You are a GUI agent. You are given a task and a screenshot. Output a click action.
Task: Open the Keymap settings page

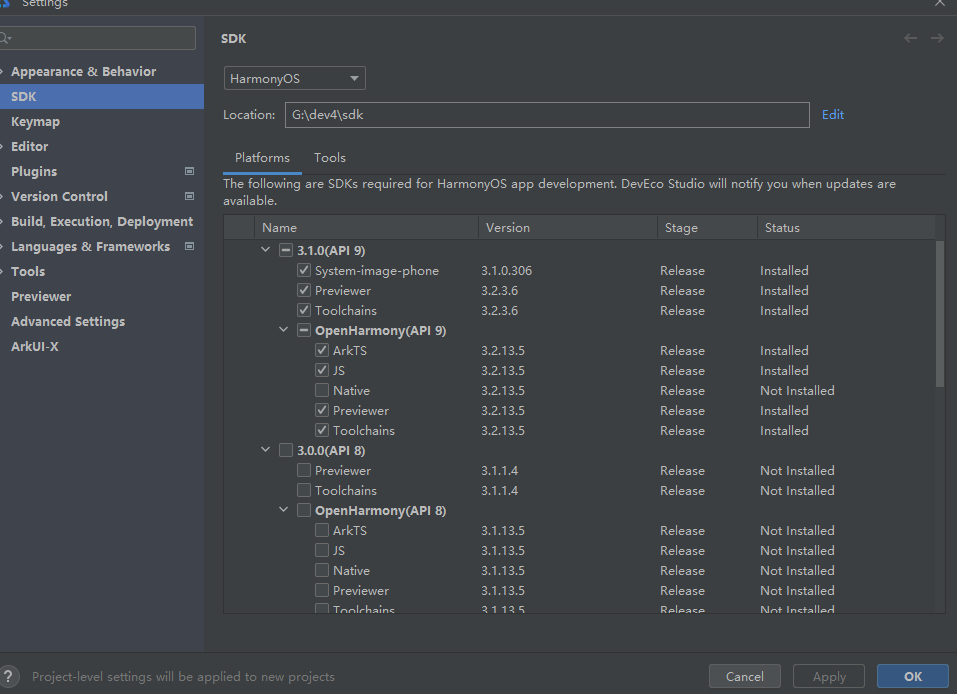[x=35, y=121]
